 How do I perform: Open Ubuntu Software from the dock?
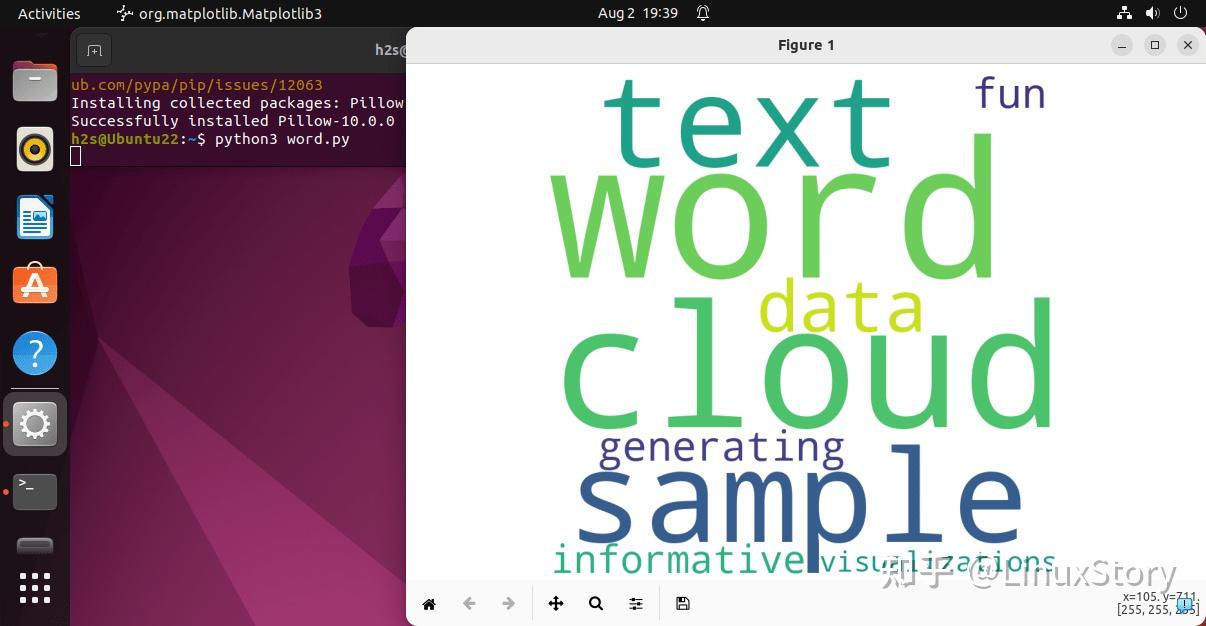35,284
